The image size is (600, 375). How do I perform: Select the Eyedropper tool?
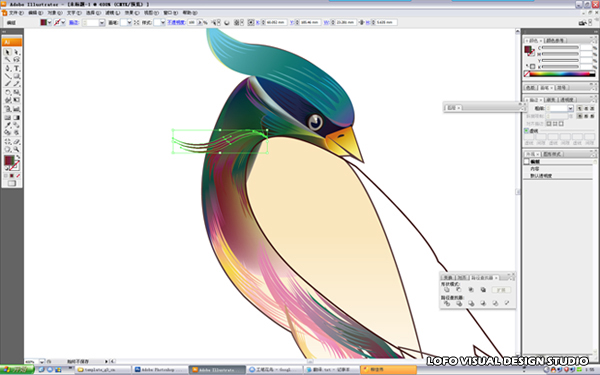pyautogui.click(x=7, y=125)
